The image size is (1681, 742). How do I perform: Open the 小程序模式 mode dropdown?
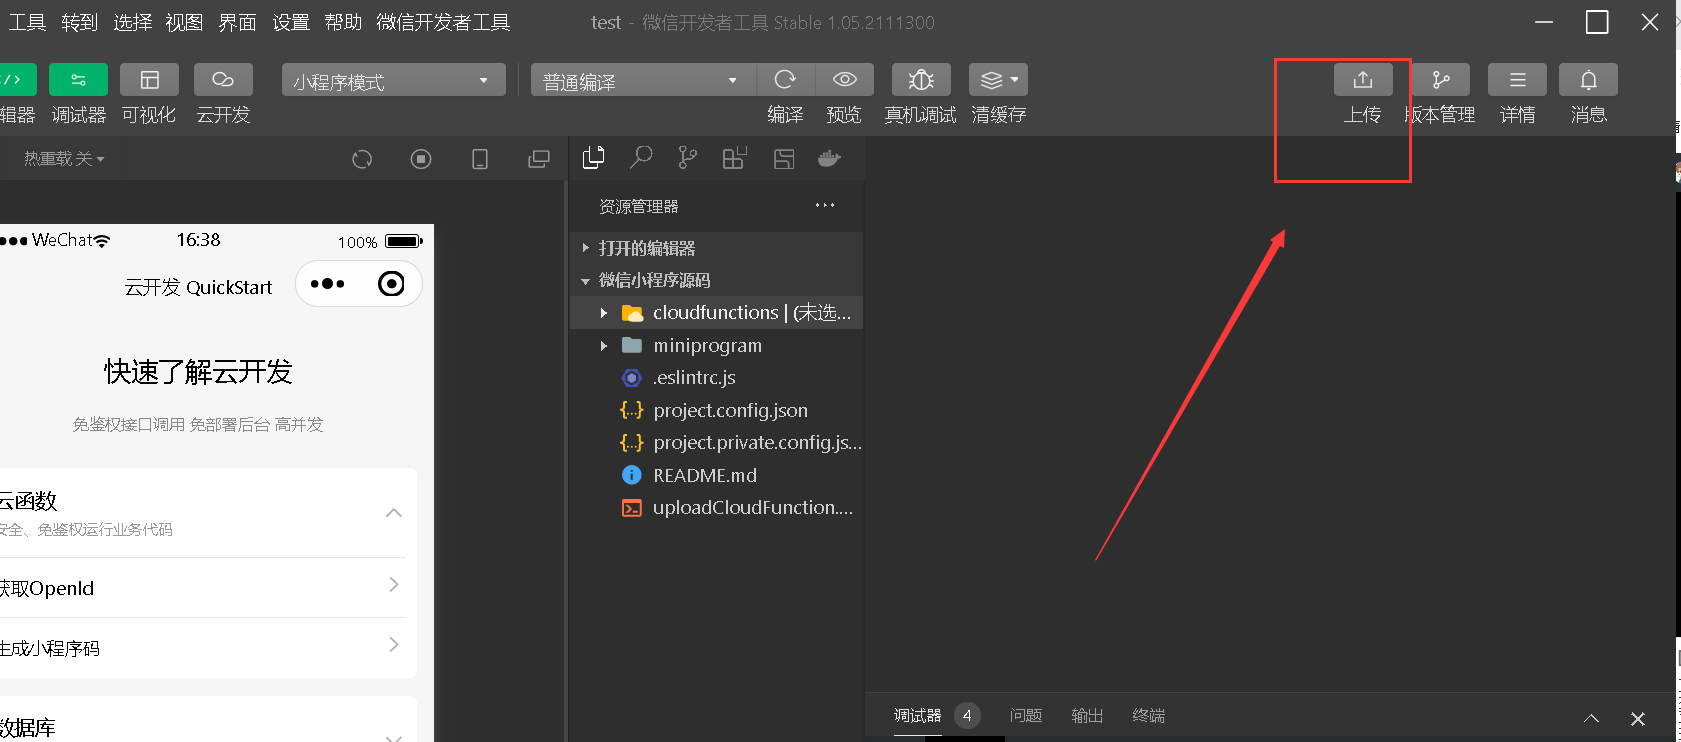[393, 80]
